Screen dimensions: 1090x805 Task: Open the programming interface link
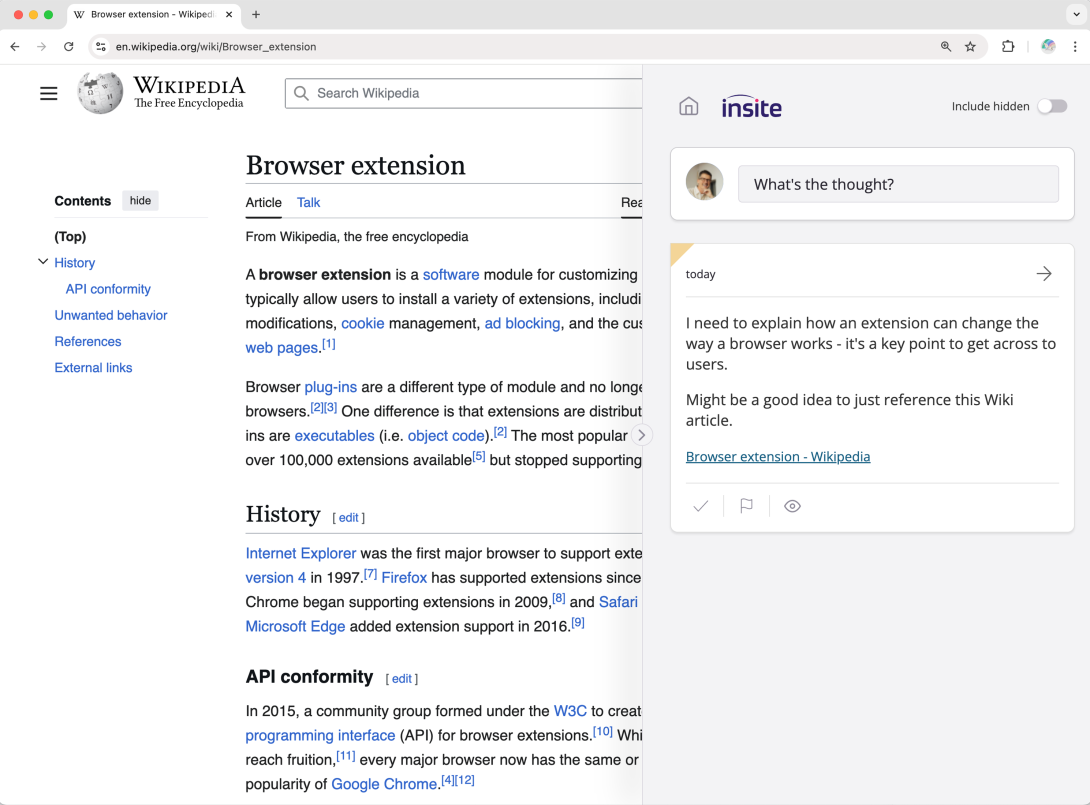(320, 735)
